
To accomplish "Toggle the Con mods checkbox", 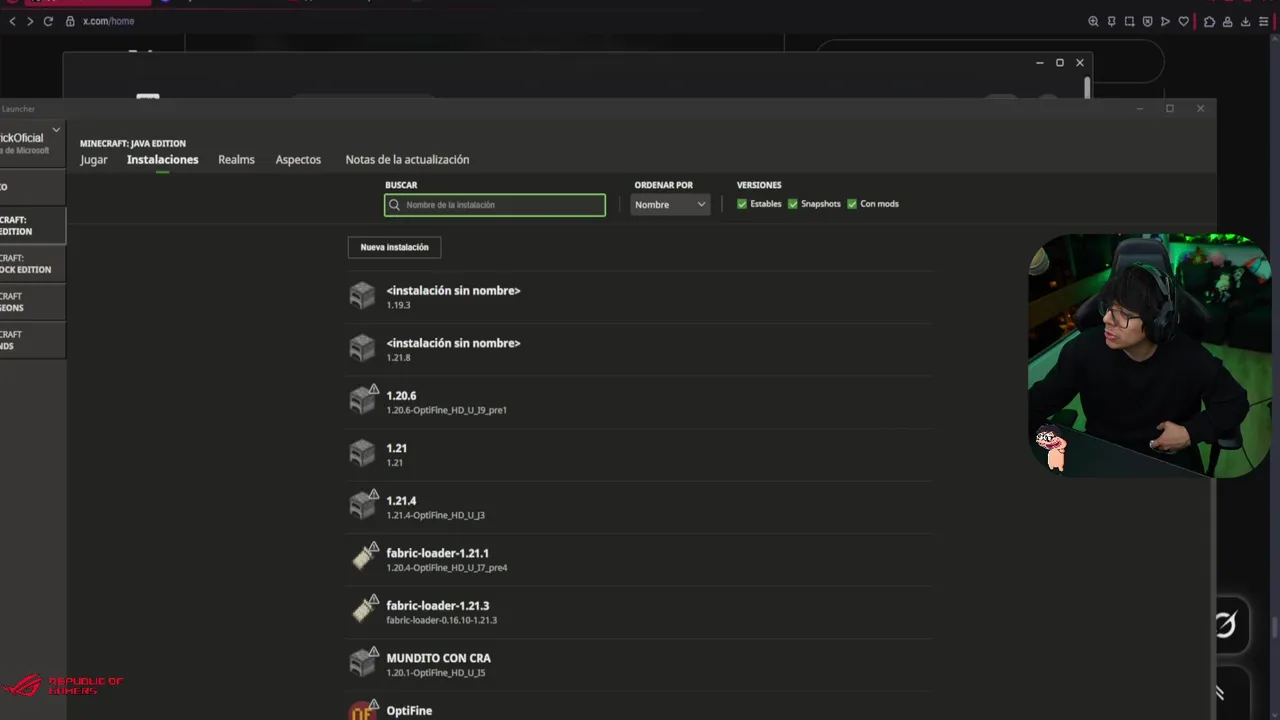I will [x=852, y=204].
